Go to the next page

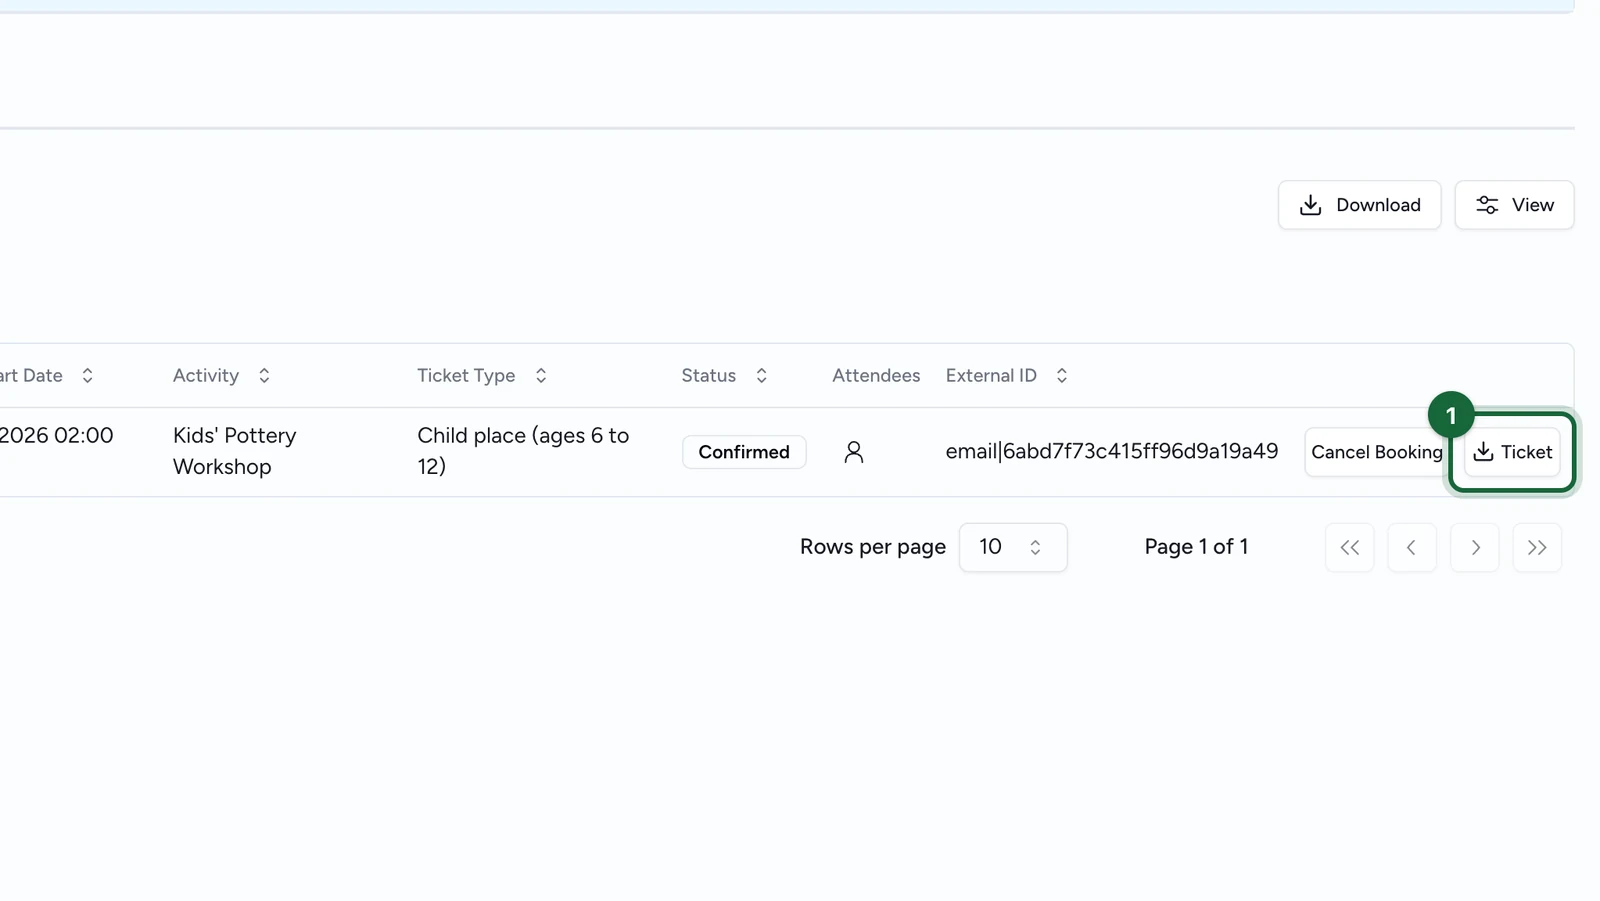pos(1475,547)
